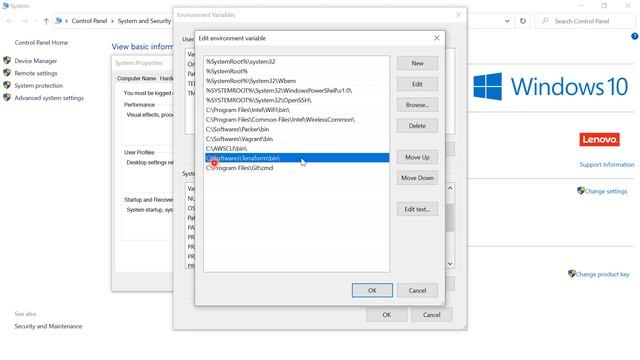Screen dimensions: 640x360
Task: Close the Edit environment variable dialog
Action: click(437, 38)
